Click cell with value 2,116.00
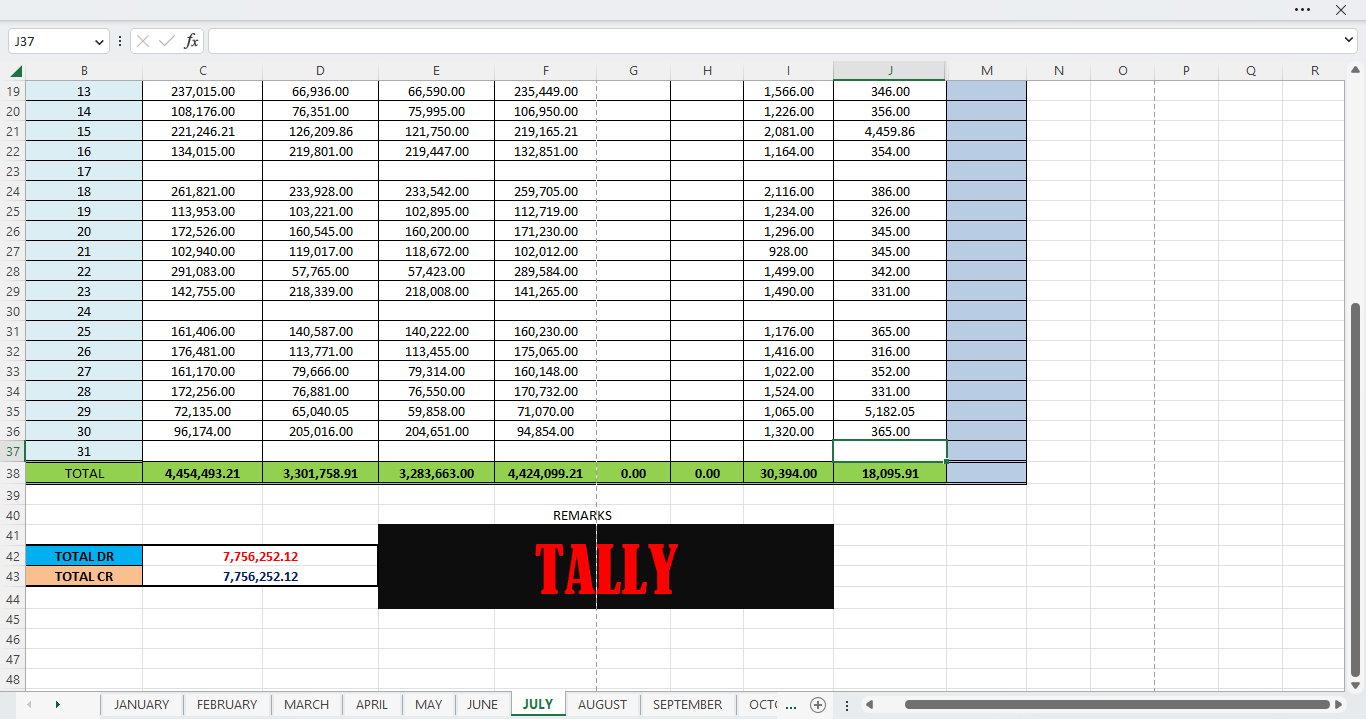This screenshot has height=720, width=1366. [788, 191]
